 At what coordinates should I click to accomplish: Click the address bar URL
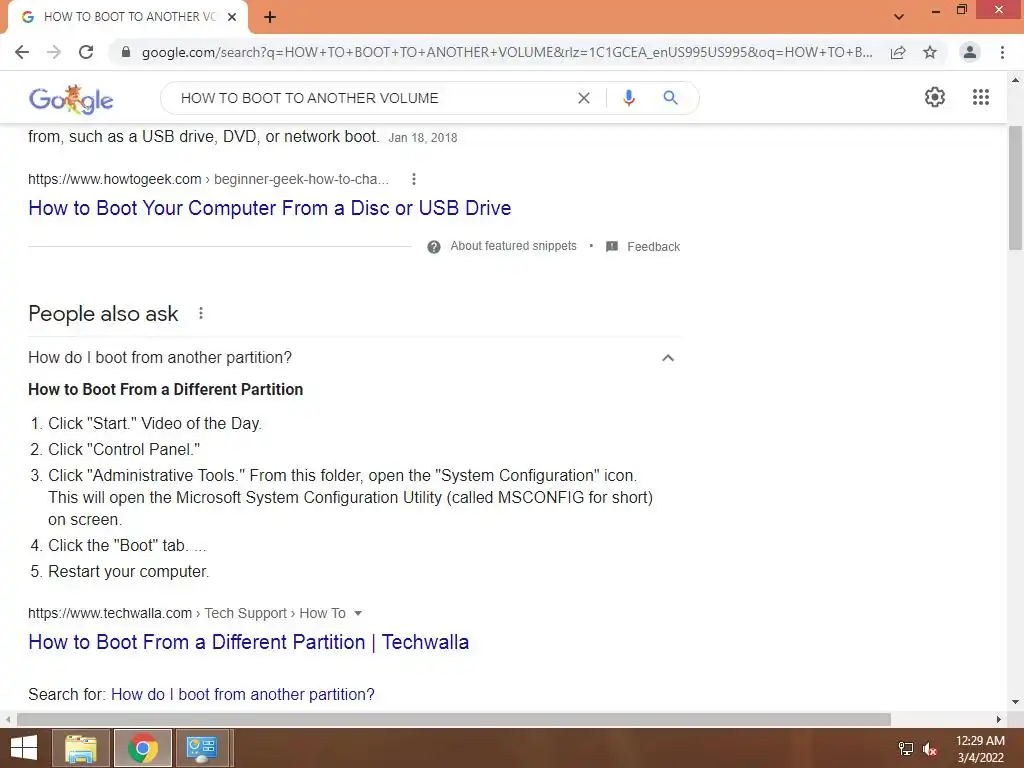pos(507,52)
